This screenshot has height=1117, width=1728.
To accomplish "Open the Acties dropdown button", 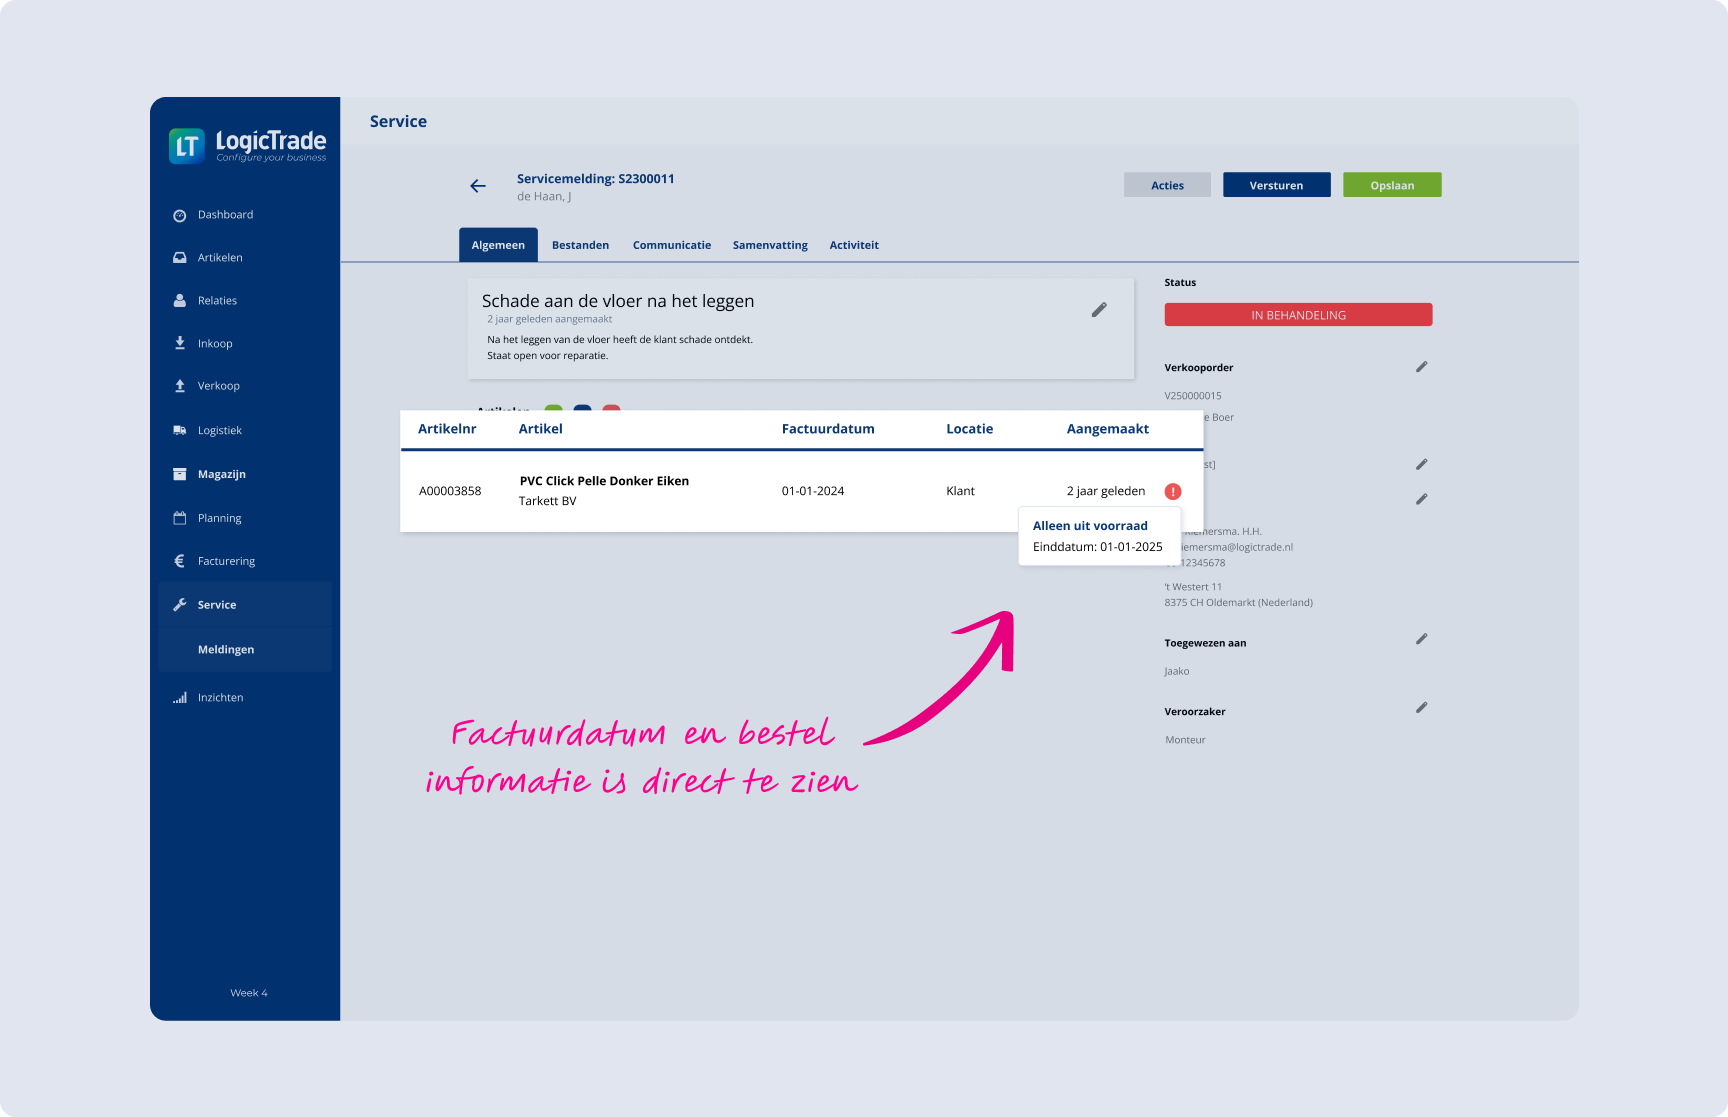I will [1166, 185].
